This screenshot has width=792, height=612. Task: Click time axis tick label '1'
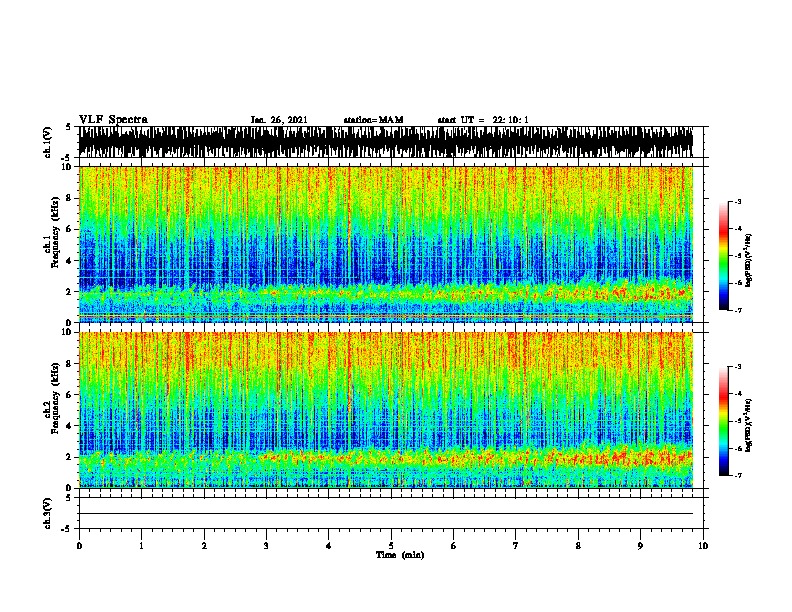pyautogui.click(x=142, y=546)
